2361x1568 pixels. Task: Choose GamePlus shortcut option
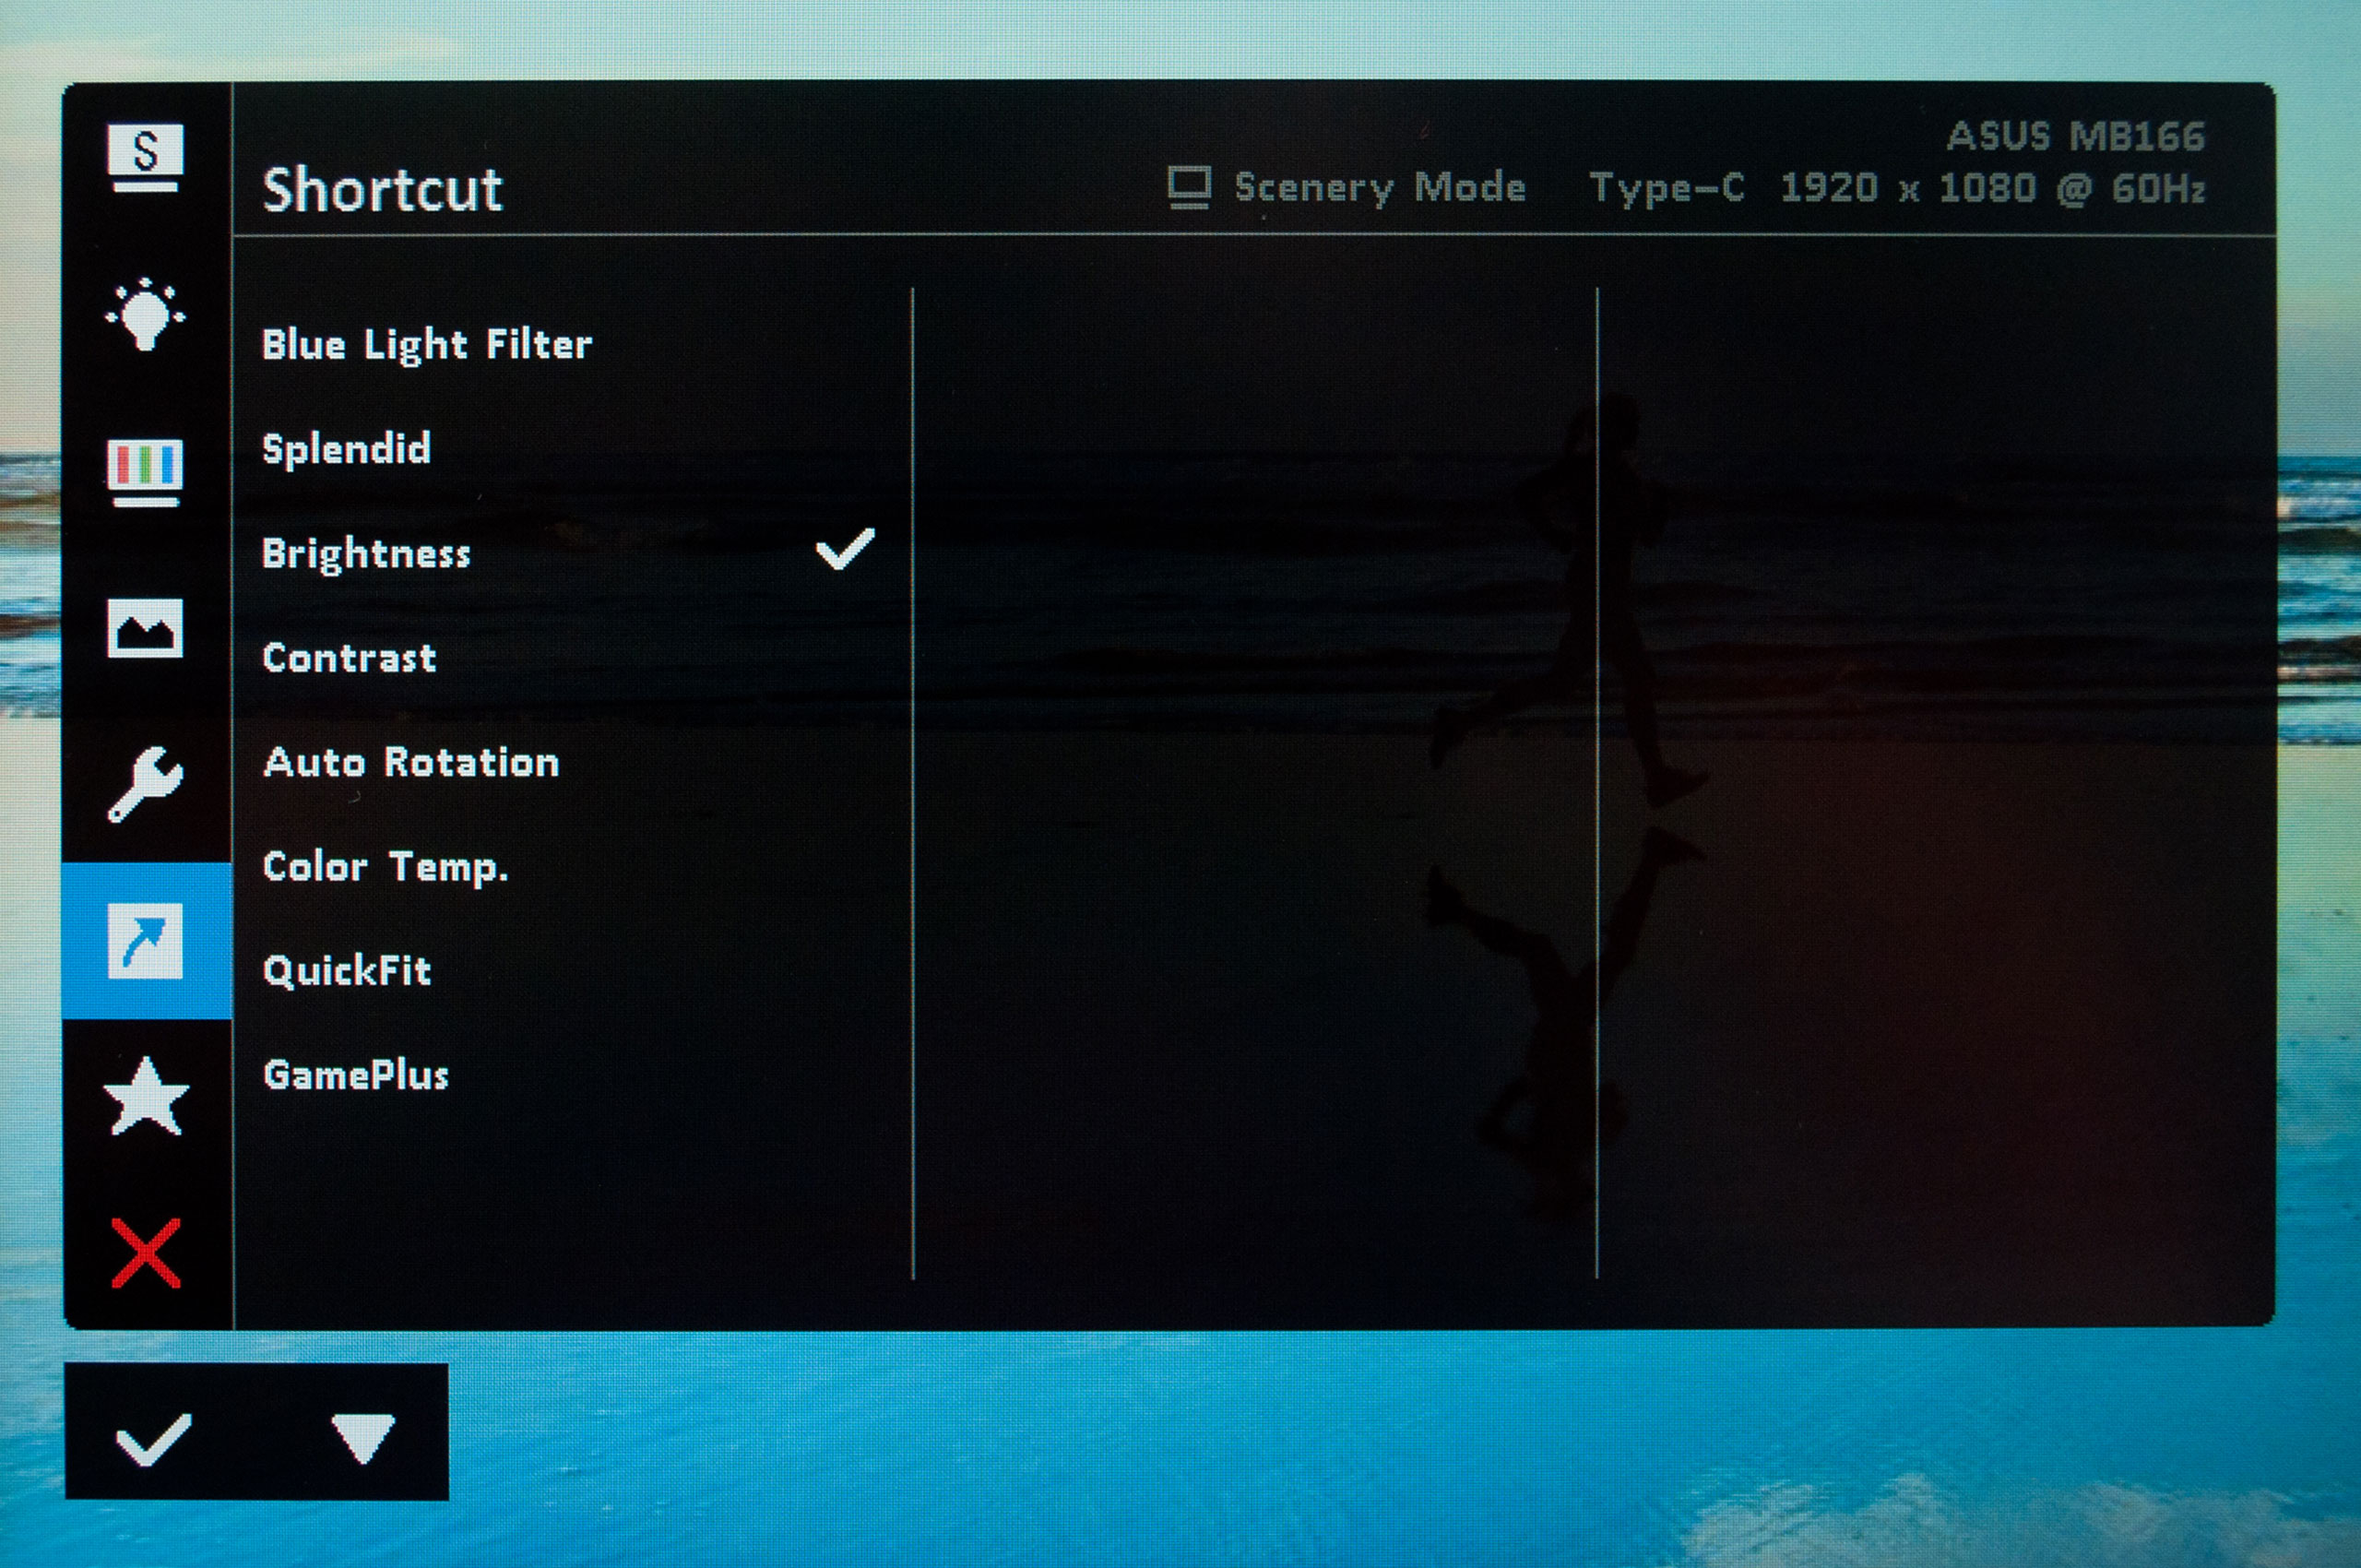point(356,1076)
